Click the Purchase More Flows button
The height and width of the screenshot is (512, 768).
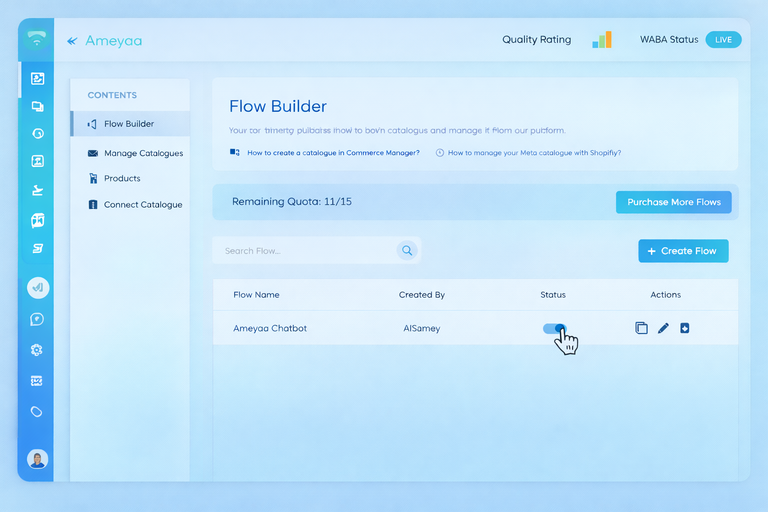pos(673,202)
